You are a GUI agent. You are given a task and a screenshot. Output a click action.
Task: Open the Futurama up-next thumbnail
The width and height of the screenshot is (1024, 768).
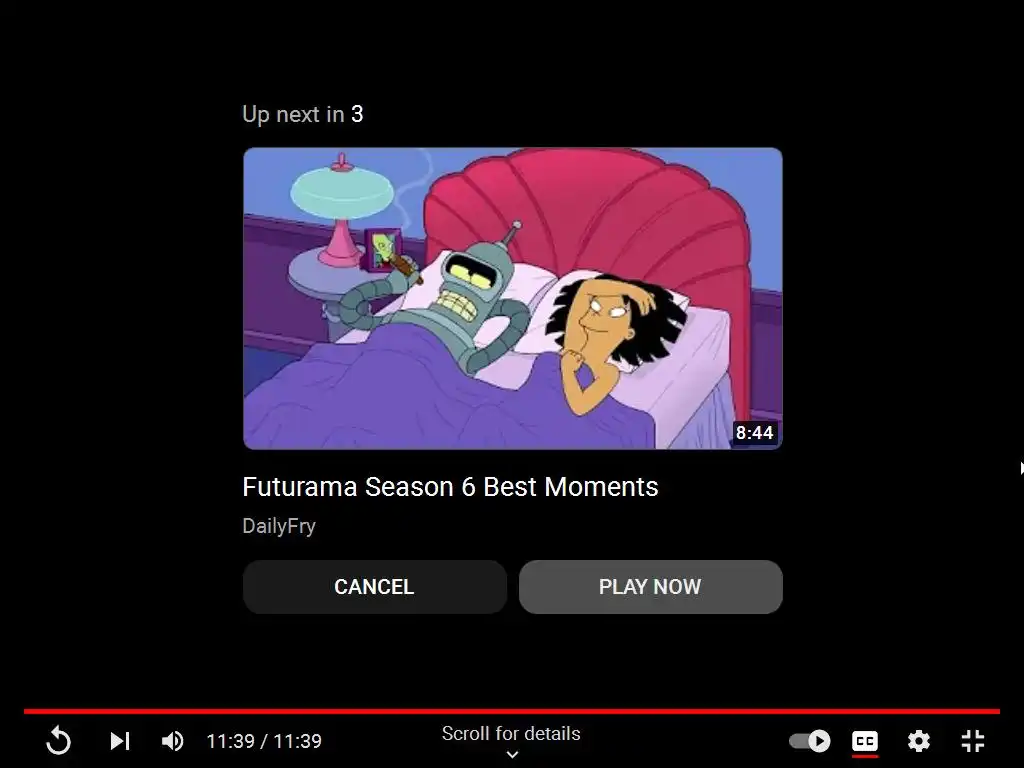[513, 298]
